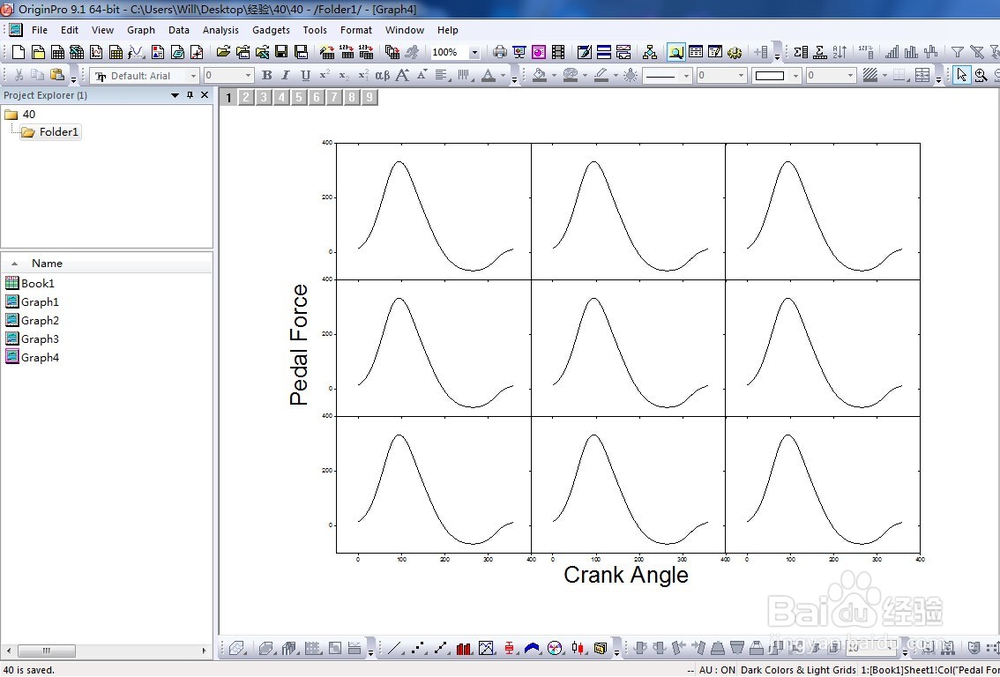
Task: Click the Add Filter funnel icon
Action: pyautogui.click(x=957, y=52)
